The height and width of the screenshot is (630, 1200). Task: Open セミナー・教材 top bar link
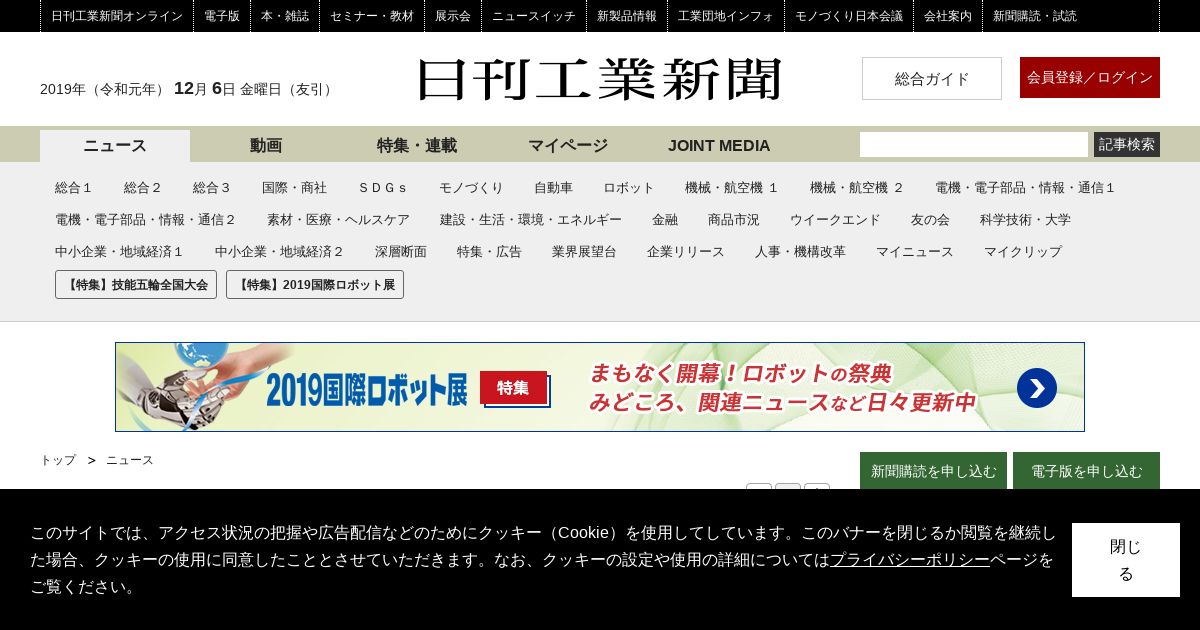(x=372, y=16)
